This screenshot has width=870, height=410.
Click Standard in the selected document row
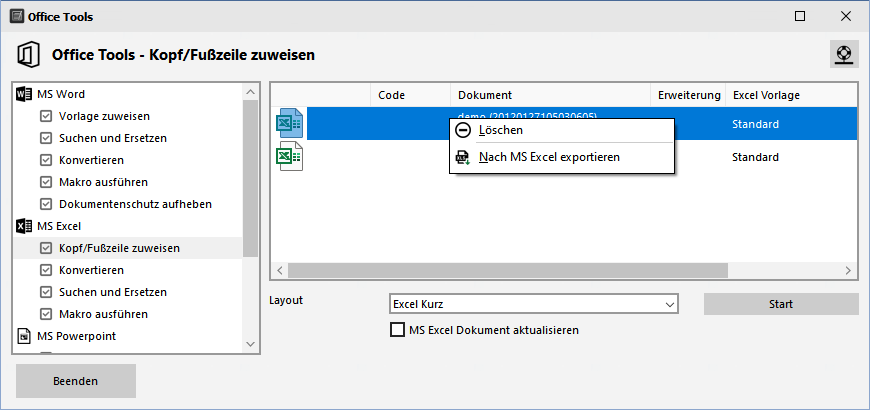coord(755,124)
